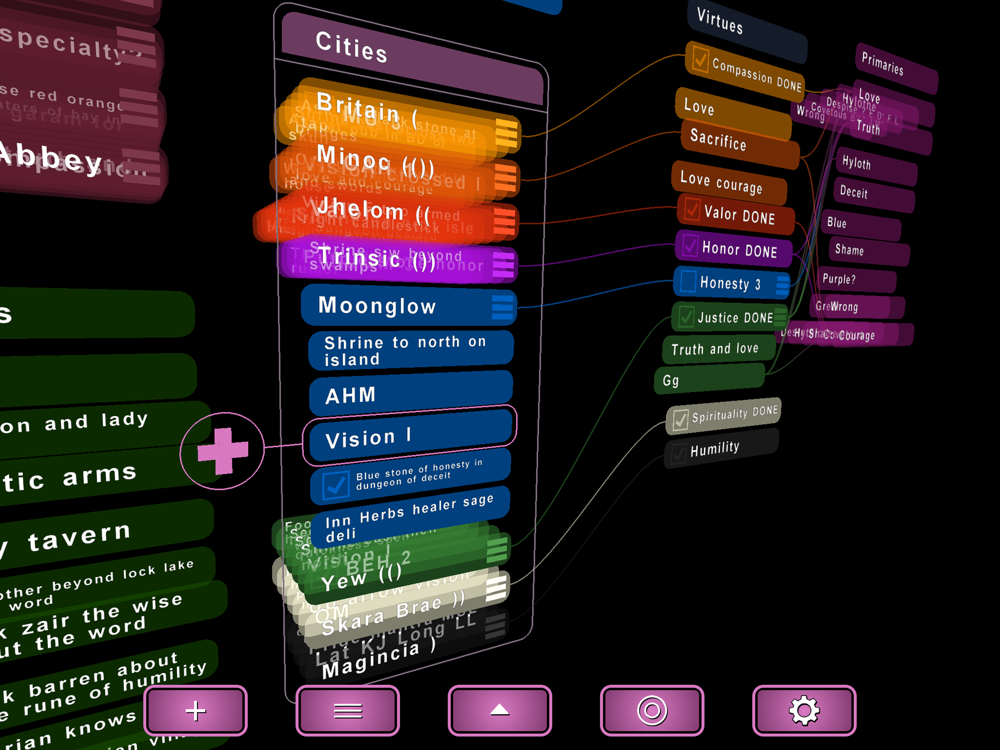The width and height of the screenshot is (1000, 750).
Task: Collapse Moonglow using its stack icon
Action: 503,307
